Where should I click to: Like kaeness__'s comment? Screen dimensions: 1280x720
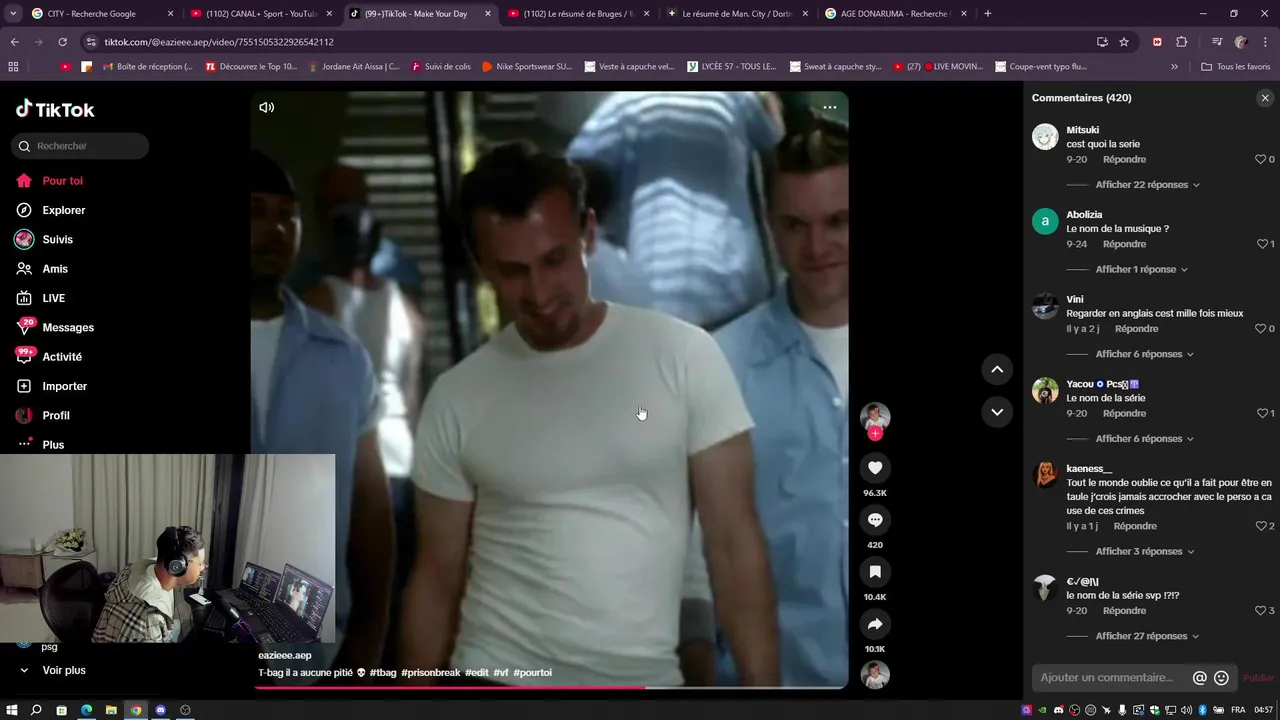[1261, 526]
